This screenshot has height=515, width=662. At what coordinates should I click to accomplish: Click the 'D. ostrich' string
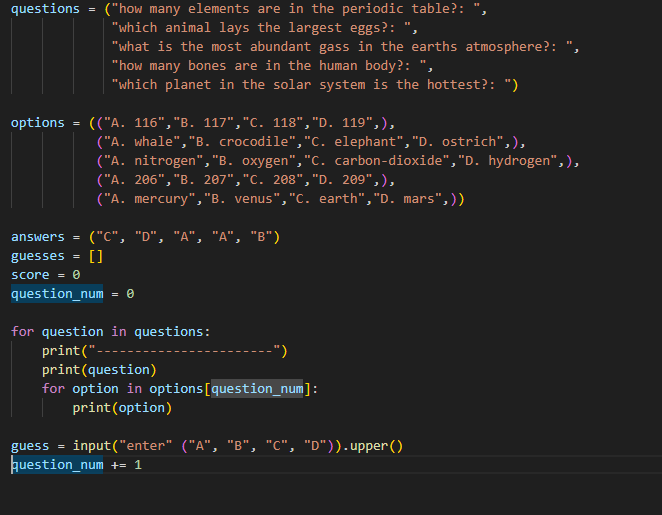tap(461, 142)
